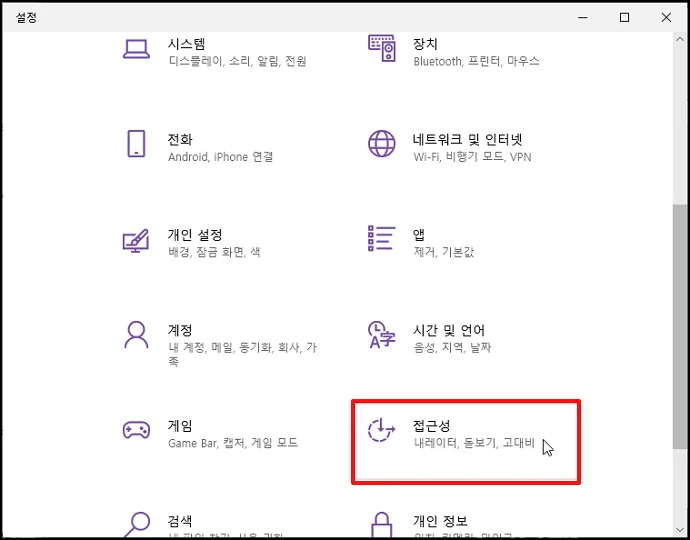Open the 시스템 settings category
Image resolution: width=690 pixels, height=540 pixels.
pyautogui.click(x=187, y=44)
